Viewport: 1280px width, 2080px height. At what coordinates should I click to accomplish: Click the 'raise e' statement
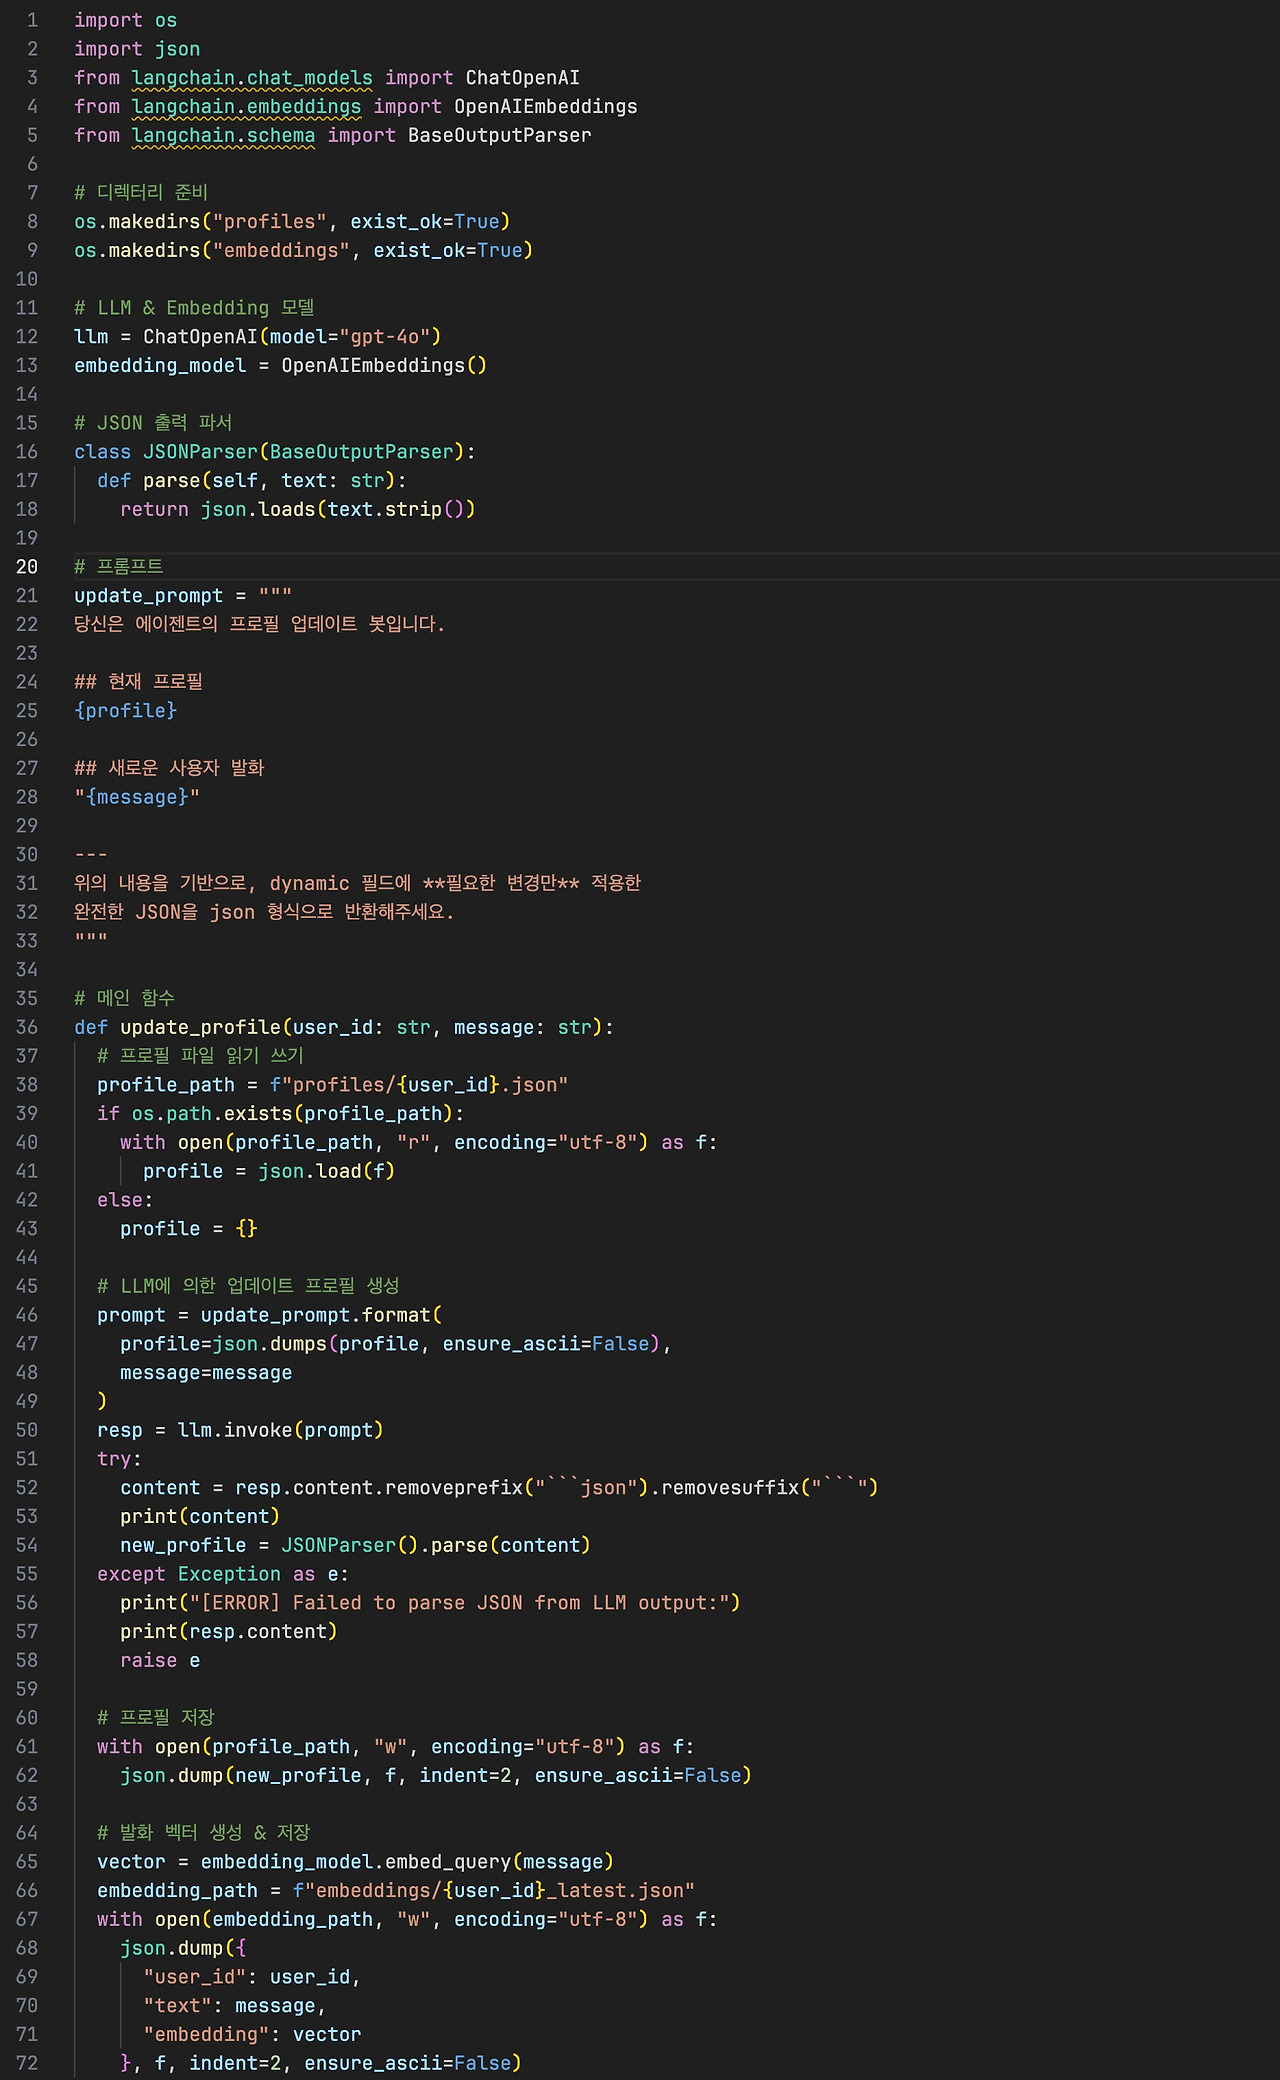pos(160,1661)
